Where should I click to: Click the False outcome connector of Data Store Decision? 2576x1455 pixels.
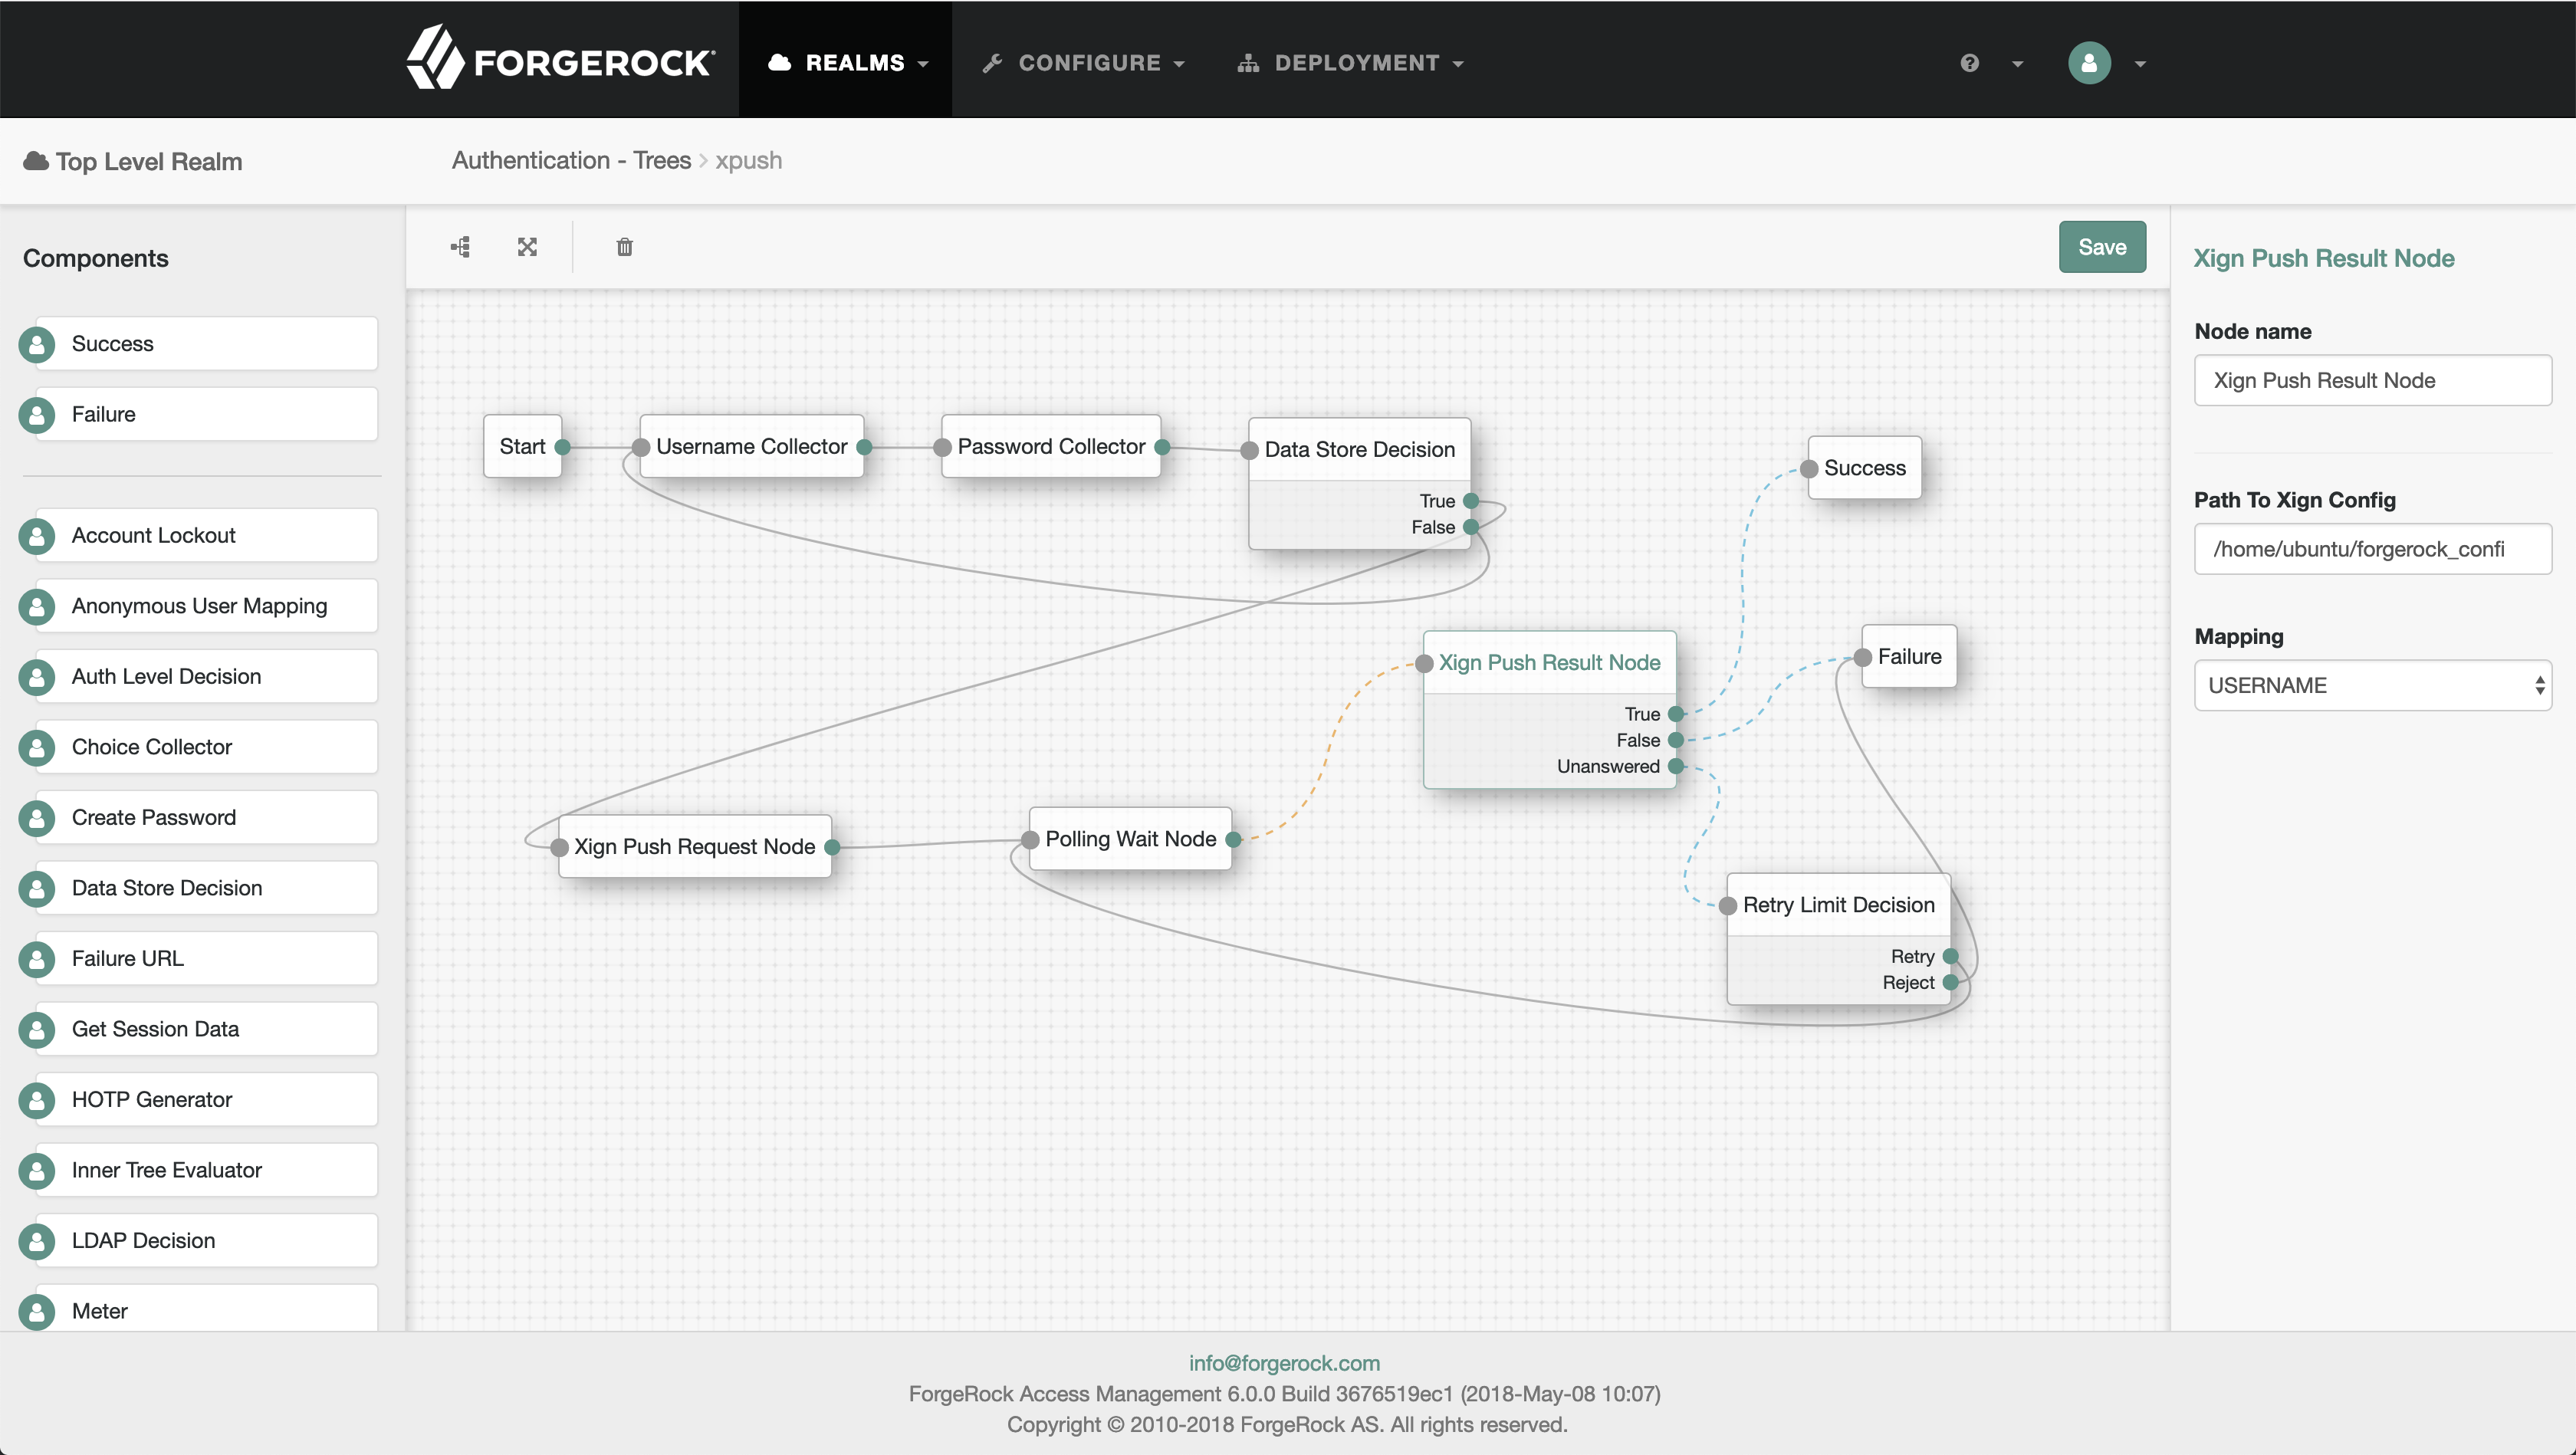pos(1470,527)
